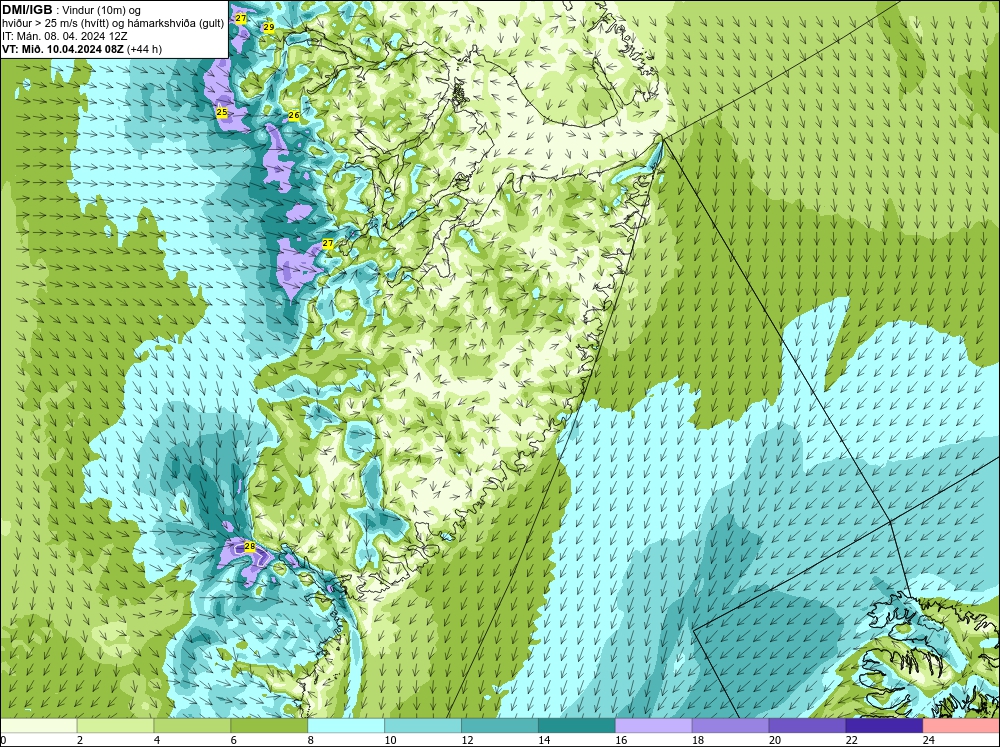Viewport: 1000px width, 747px height.
Task: Select the yellow gust label 25
Action: coord(221,112)
